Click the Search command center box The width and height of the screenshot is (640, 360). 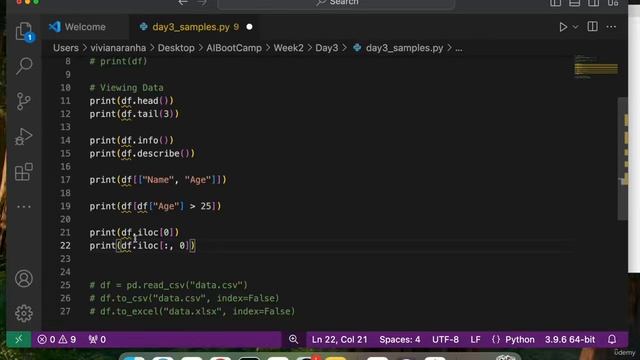(336, 3)
